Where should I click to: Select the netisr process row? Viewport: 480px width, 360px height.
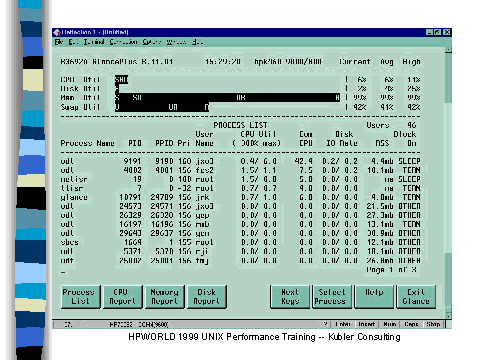pos(240,179)
